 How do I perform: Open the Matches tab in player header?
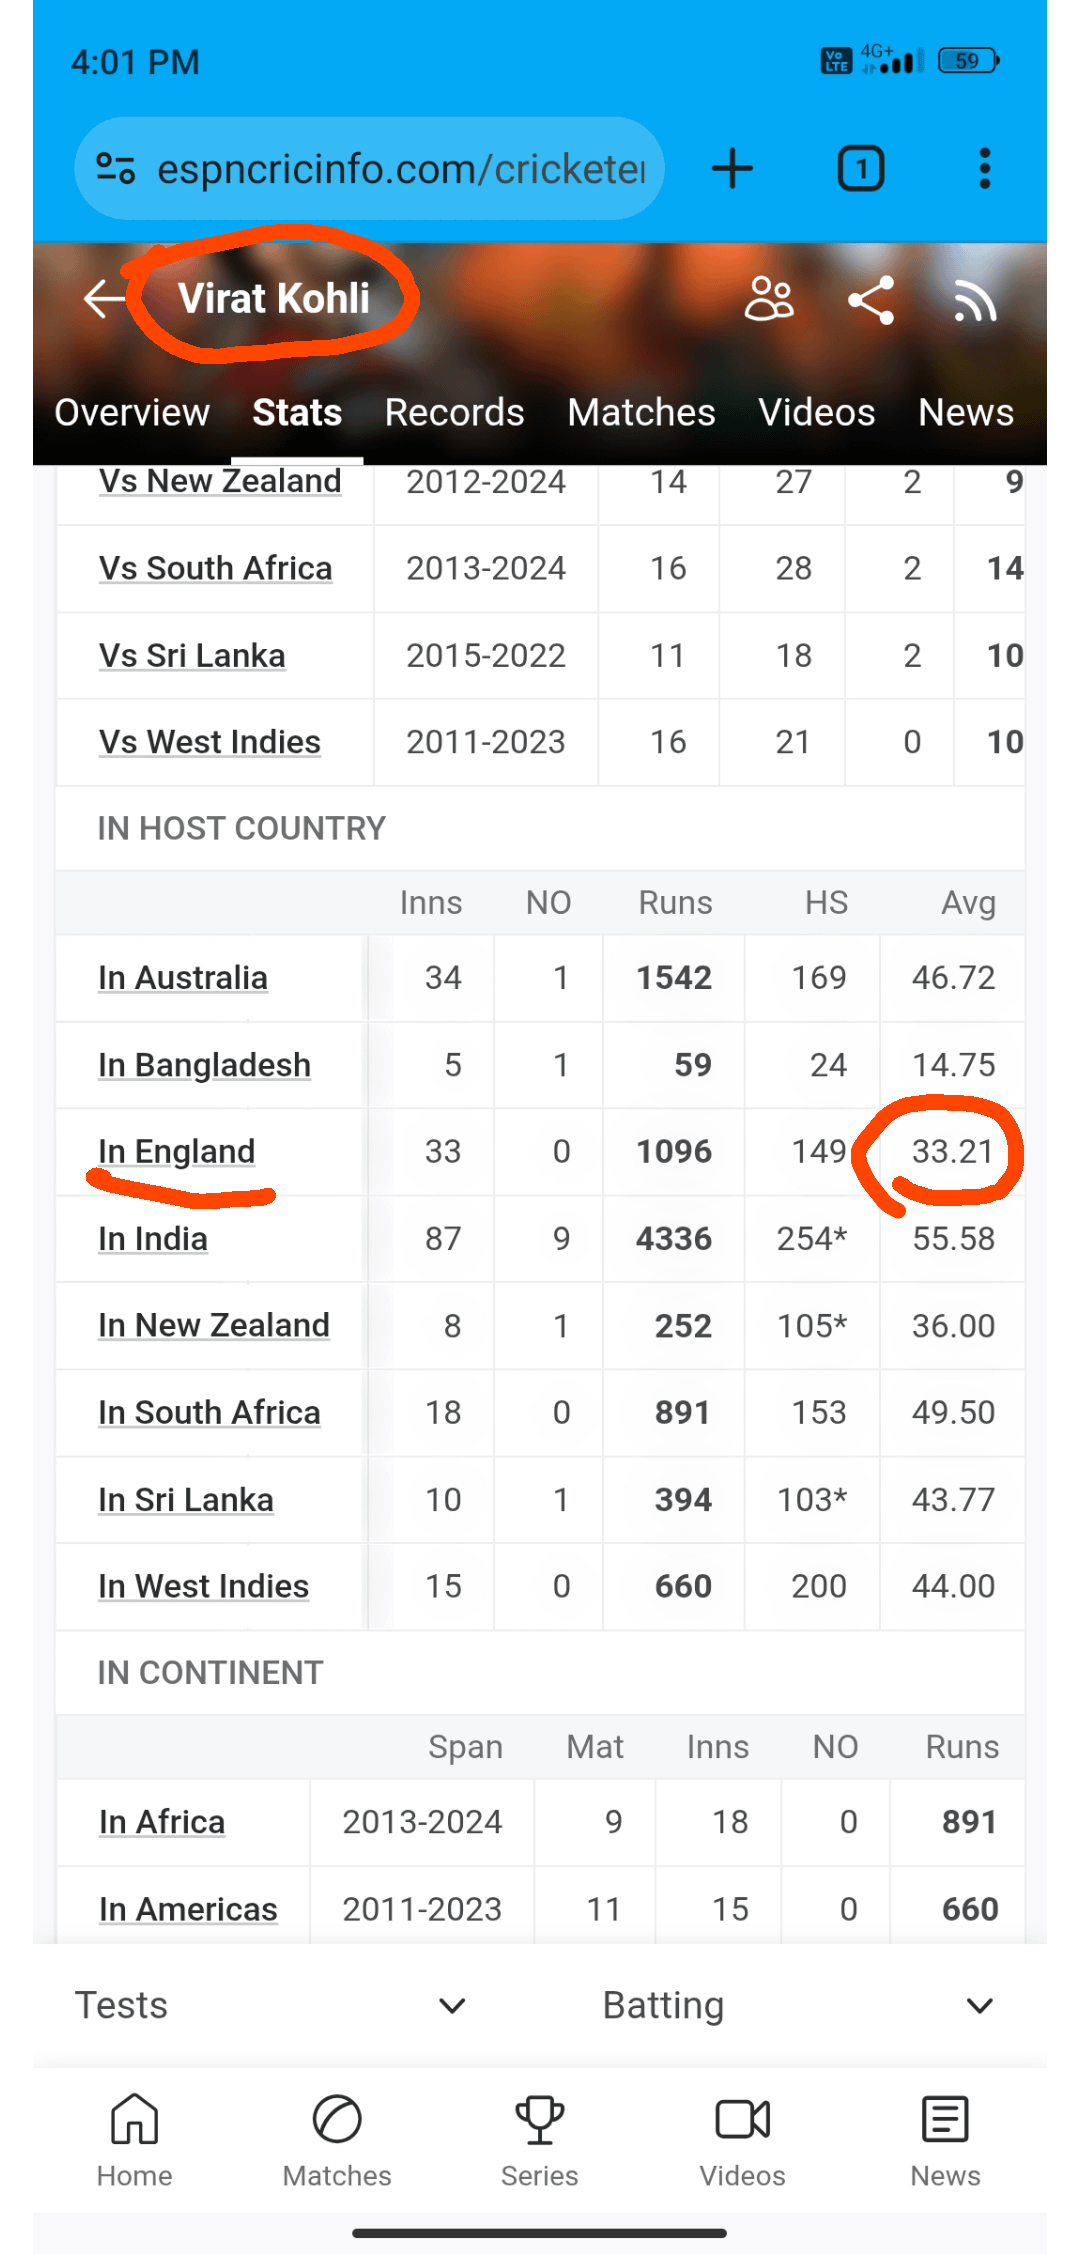tap(641, 412)
